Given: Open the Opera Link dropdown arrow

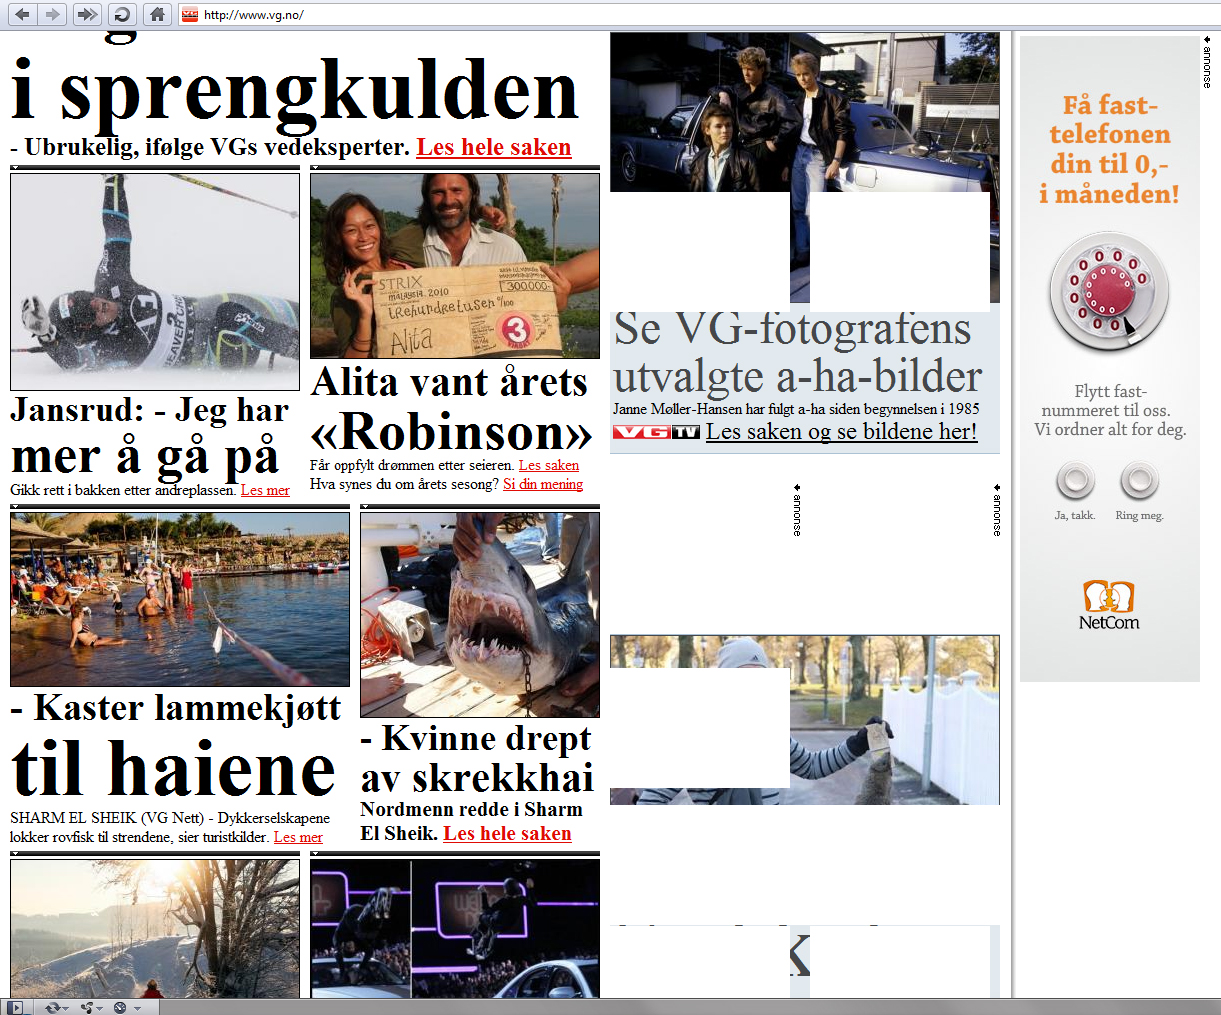Looking at the screenshot, I should (66, 1008).
